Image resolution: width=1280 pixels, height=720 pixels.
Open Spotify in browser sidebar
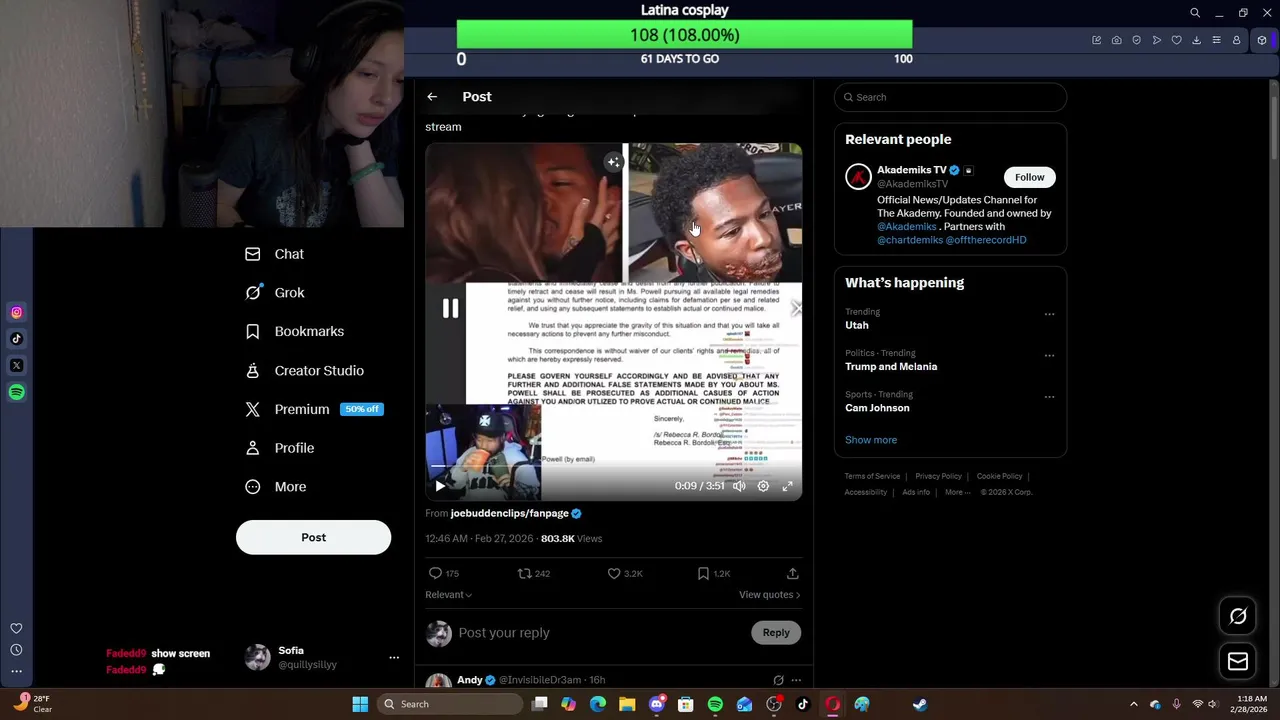click(16, 392)
